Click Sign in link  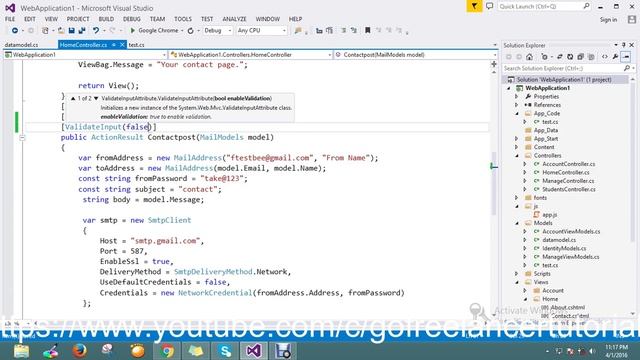[608, 20]
